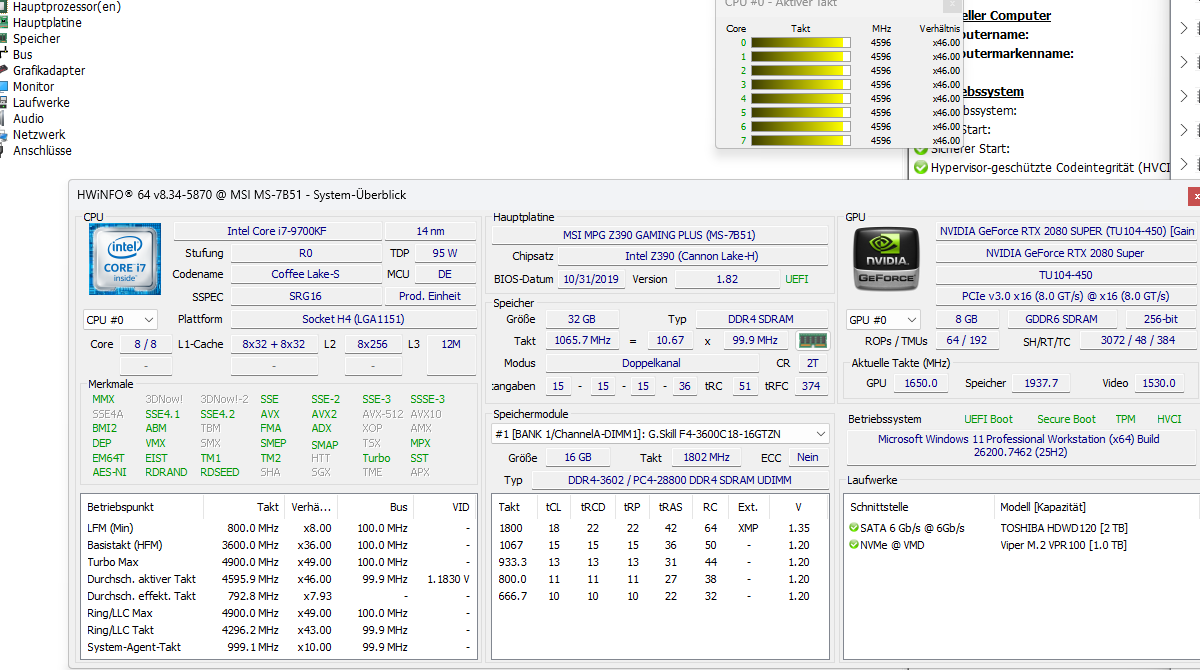1200x670 pixels.
Task: Click the Doppelkanal mode field
Action: (x=650, y=363)
